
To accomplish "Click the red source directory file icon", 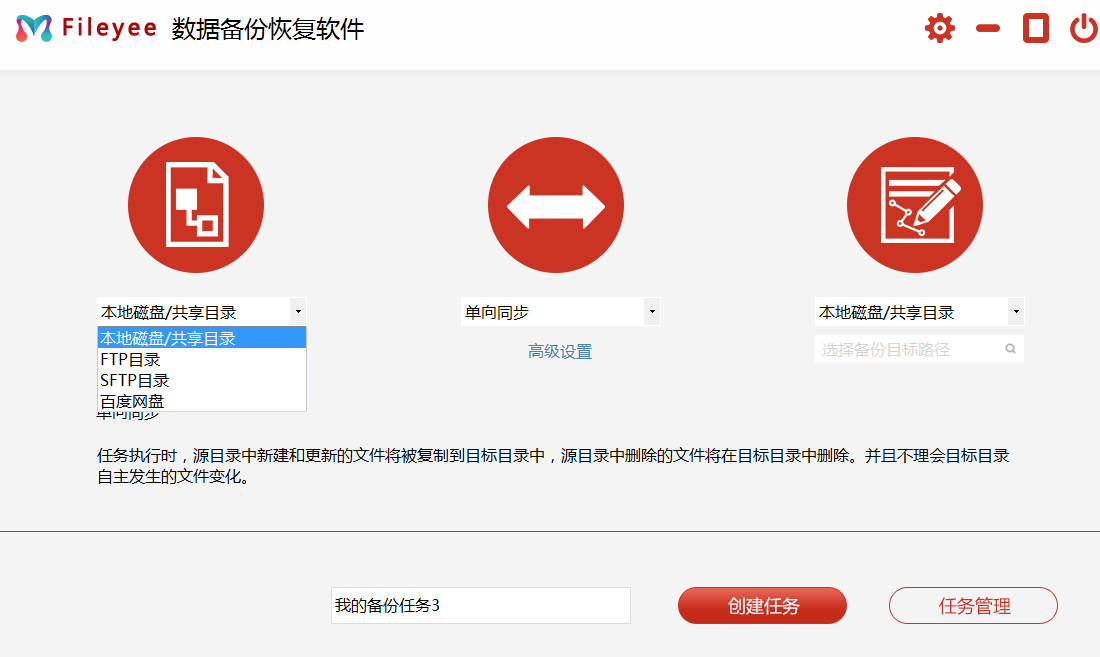I will tap(196, 205).
